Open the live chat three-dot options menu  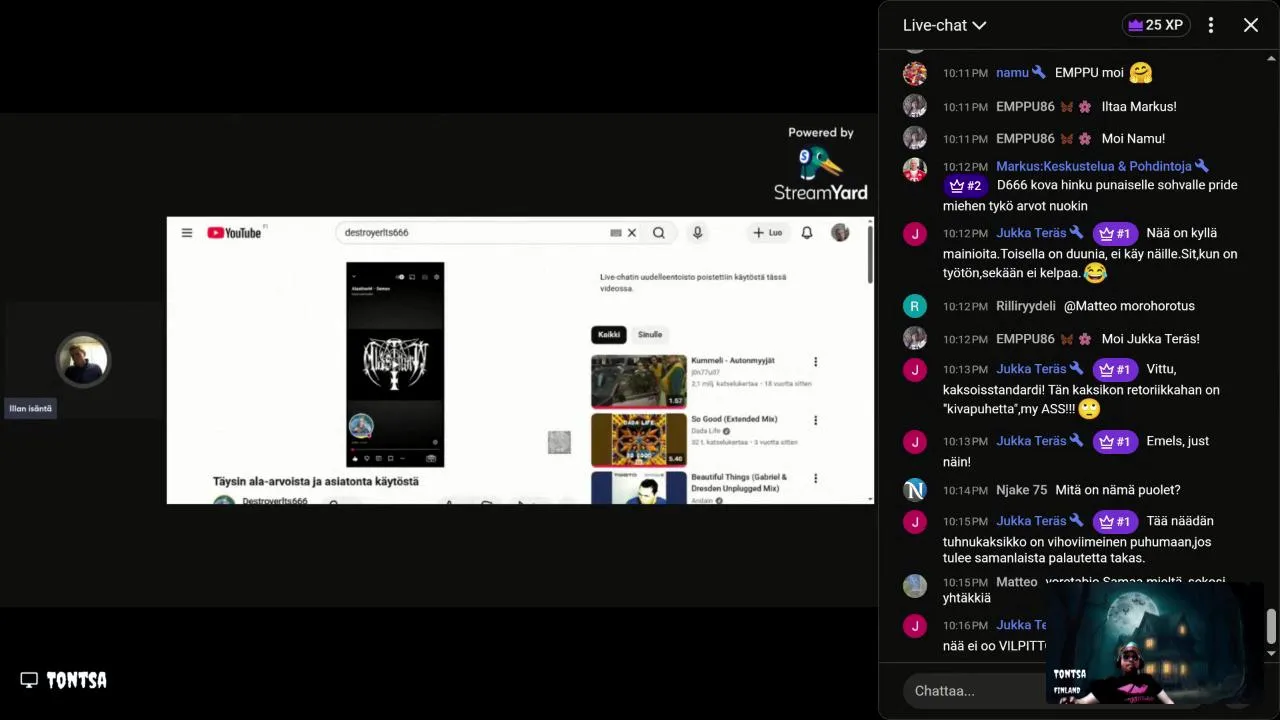click(x=1211, y=25)
